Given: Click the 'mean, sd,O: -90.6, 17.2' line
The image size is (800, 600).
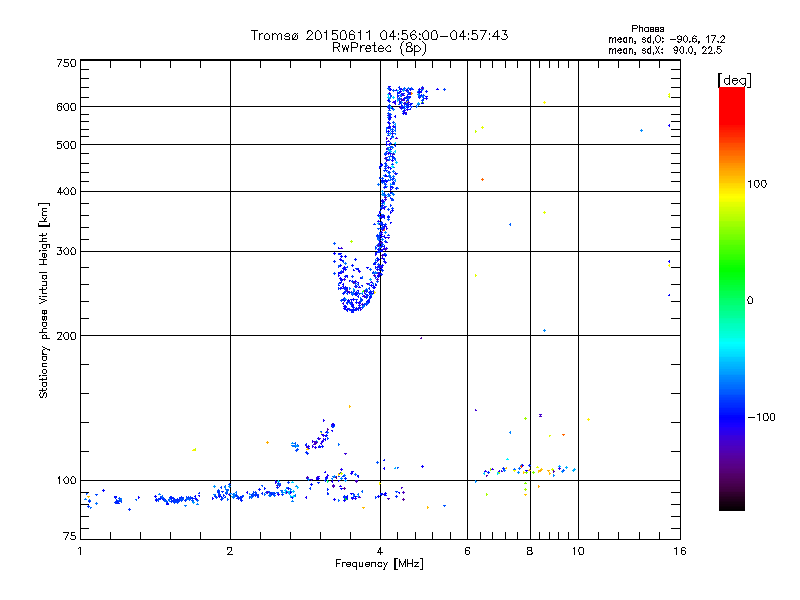Looking at the screenshot, I should click(x=666, y=39).
